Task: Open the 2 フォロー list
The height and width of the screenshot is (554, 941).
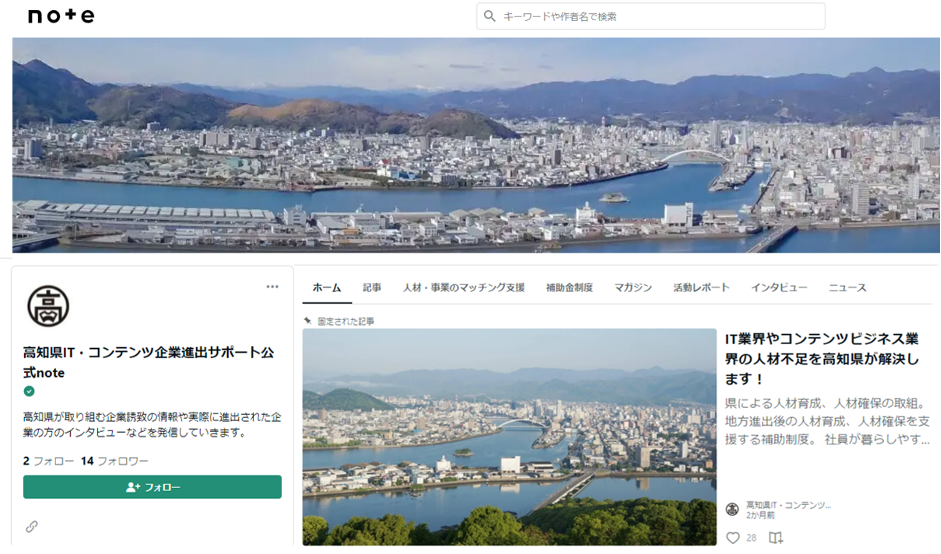Action: (48, 461)
